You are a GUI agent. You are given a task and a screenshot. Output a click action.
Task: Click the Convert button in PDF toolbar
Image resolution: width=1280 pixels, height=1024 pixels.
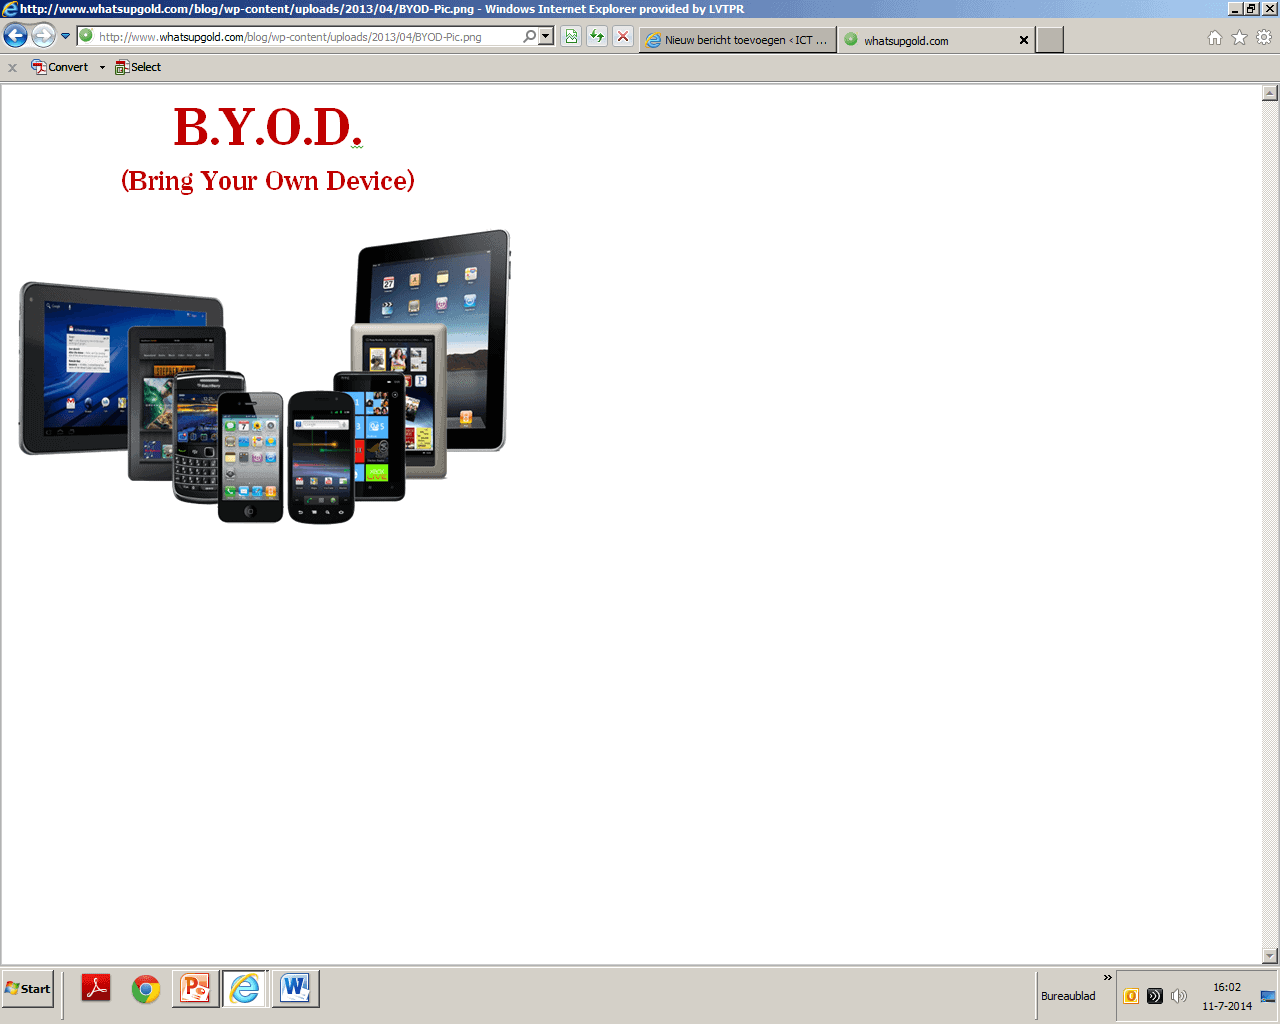tap(60, 67)
